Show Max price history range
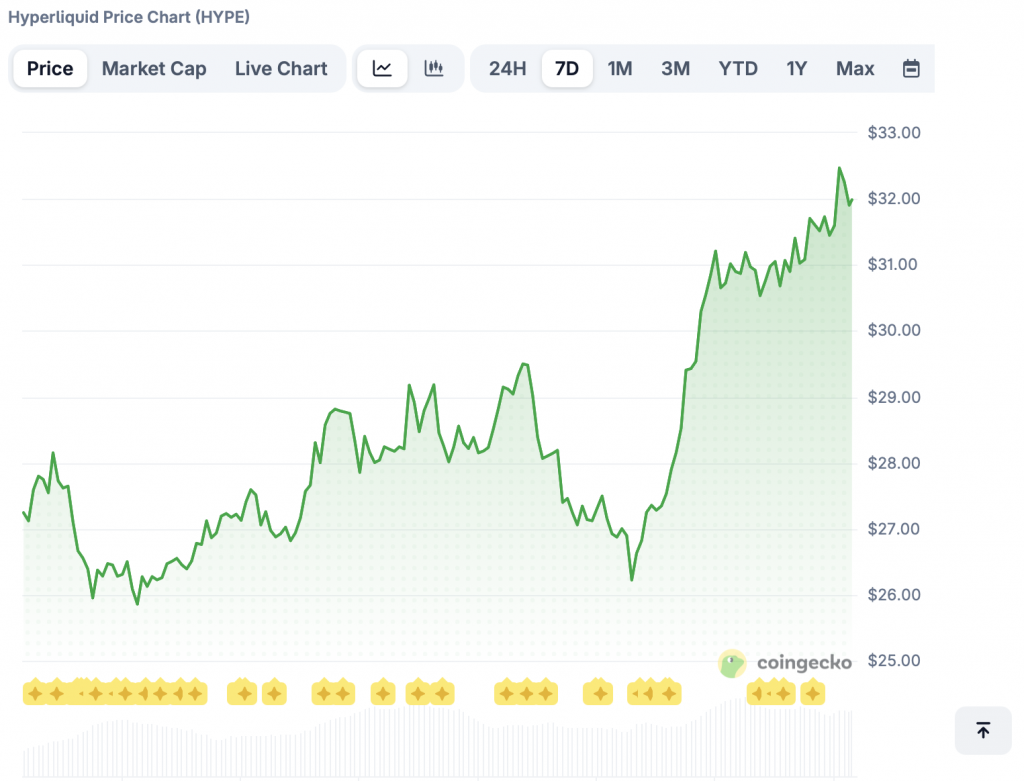The width and height of the screenshot is (1024, 781). coord(855,68)
